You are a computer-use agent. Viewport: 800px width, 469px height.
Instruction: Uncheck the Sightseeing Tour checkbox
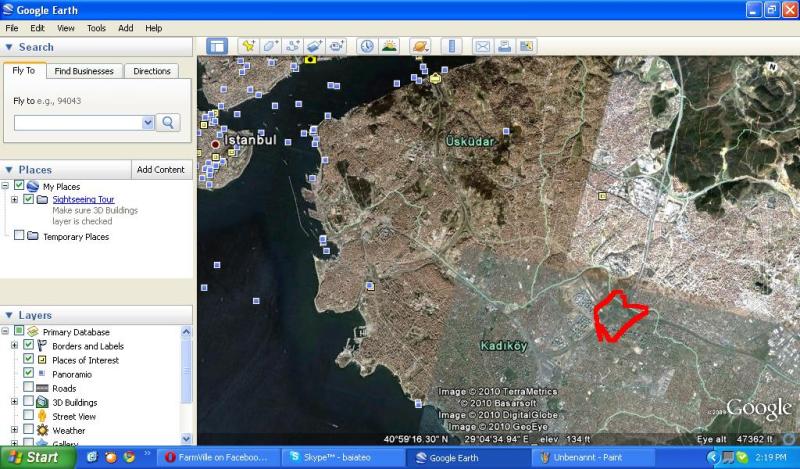(29, 199)
